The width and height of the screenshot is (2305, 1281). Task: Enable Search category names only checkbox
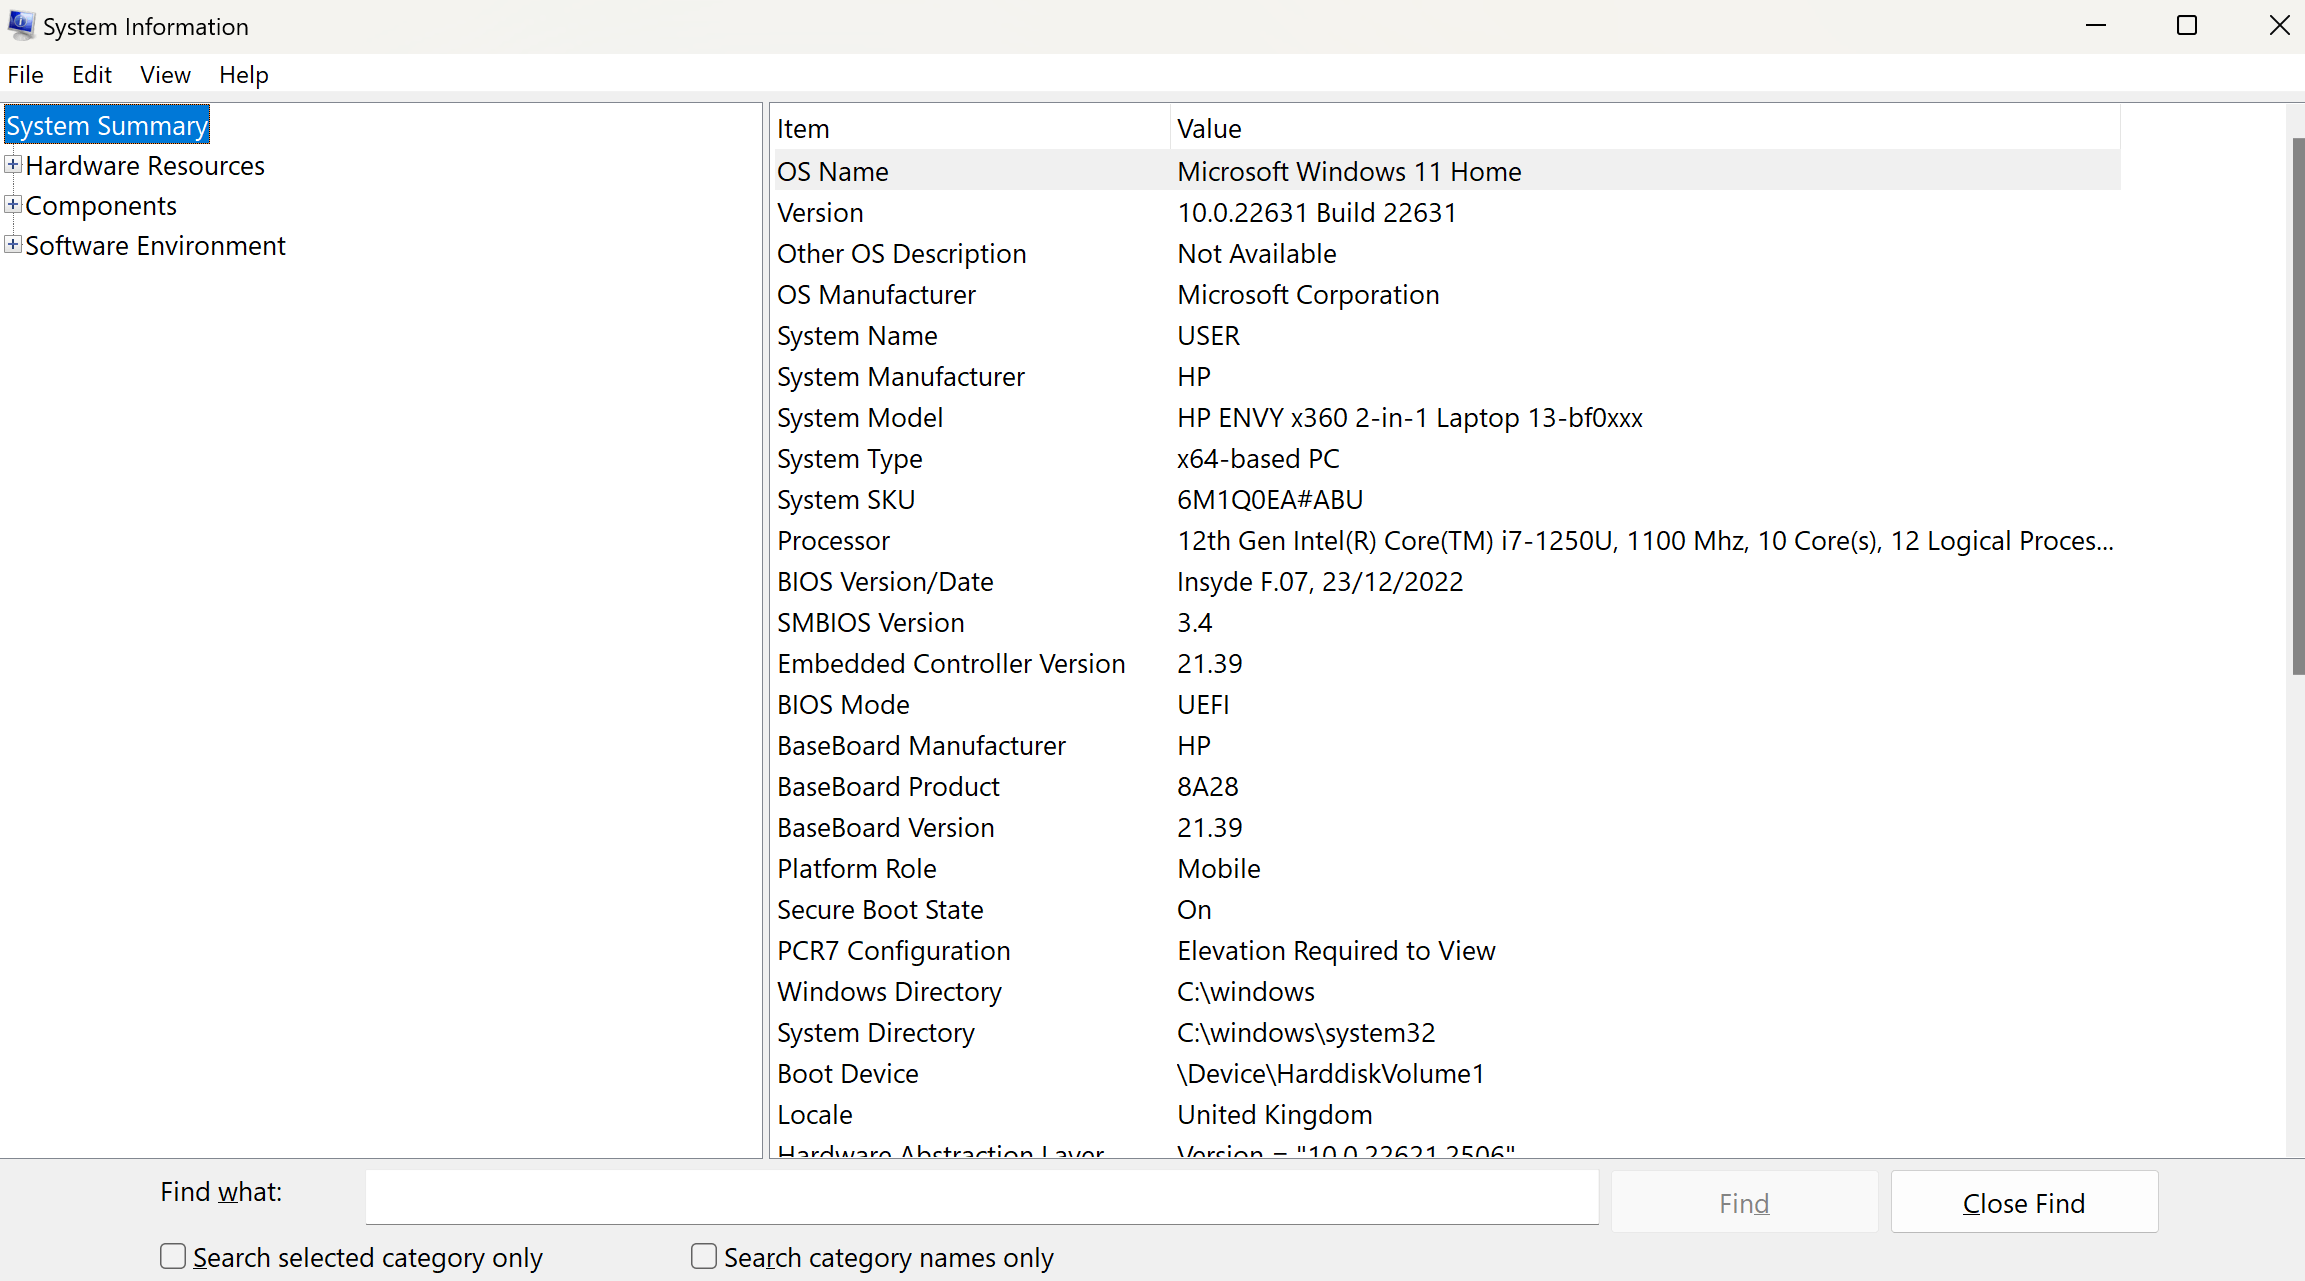pos(704,1256)
